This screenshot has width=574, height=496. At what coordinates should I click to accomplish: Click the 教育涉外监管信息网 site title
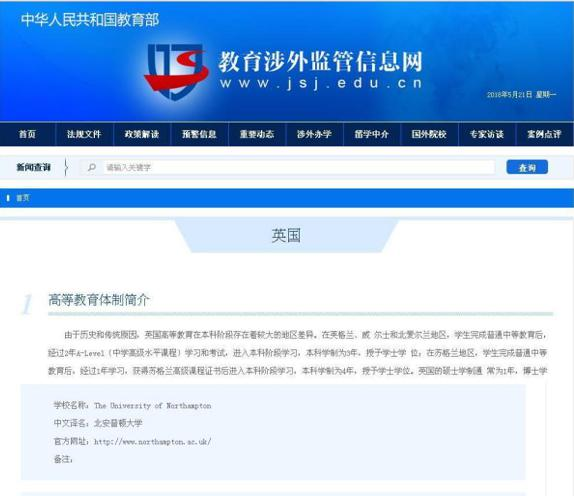pyautogui.click(x=321, y=61)
